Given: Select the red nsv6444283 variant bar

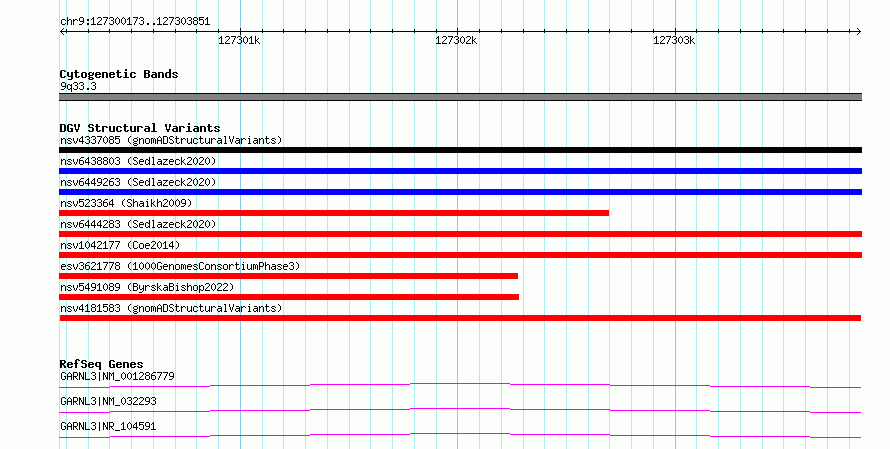Looking at the screenshot, I should pyautogui.click(x=460, y=234).
